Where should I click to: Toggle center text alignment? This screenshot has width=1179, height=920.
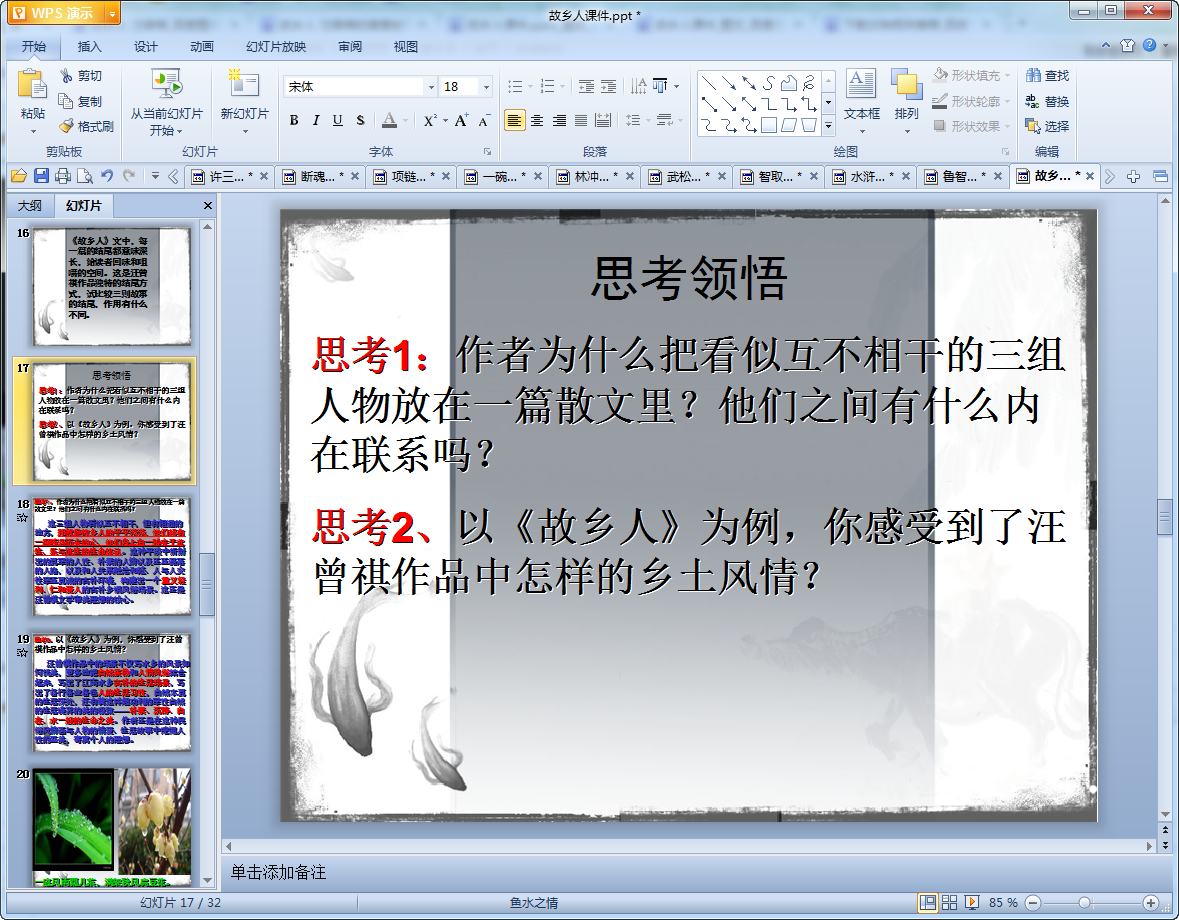coord(537,120)
